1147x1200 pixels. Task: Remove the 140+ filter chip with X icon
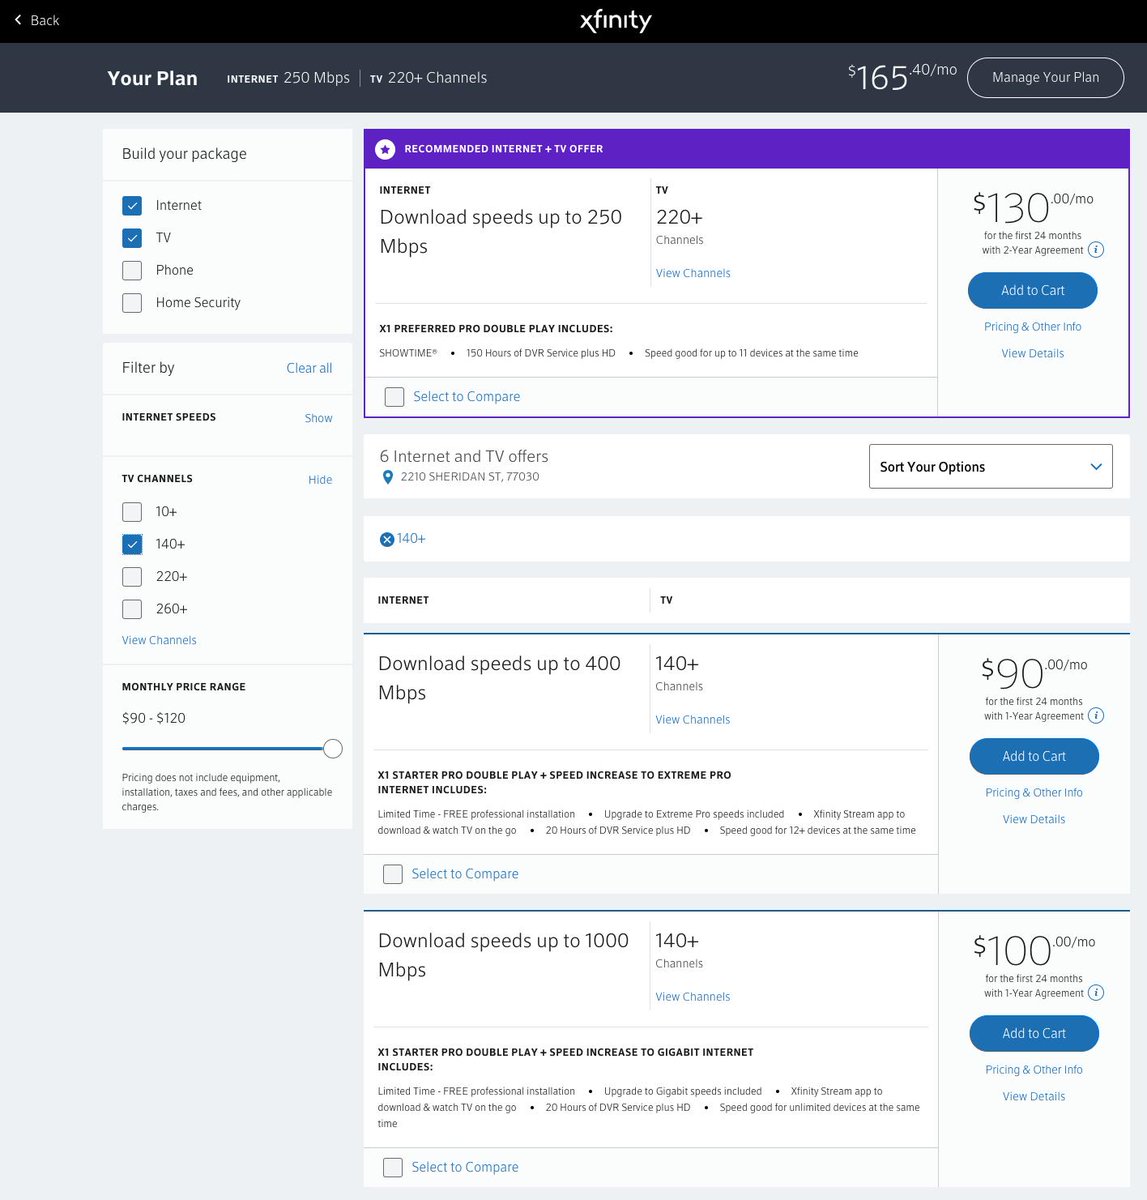click(x=387, y=539)
